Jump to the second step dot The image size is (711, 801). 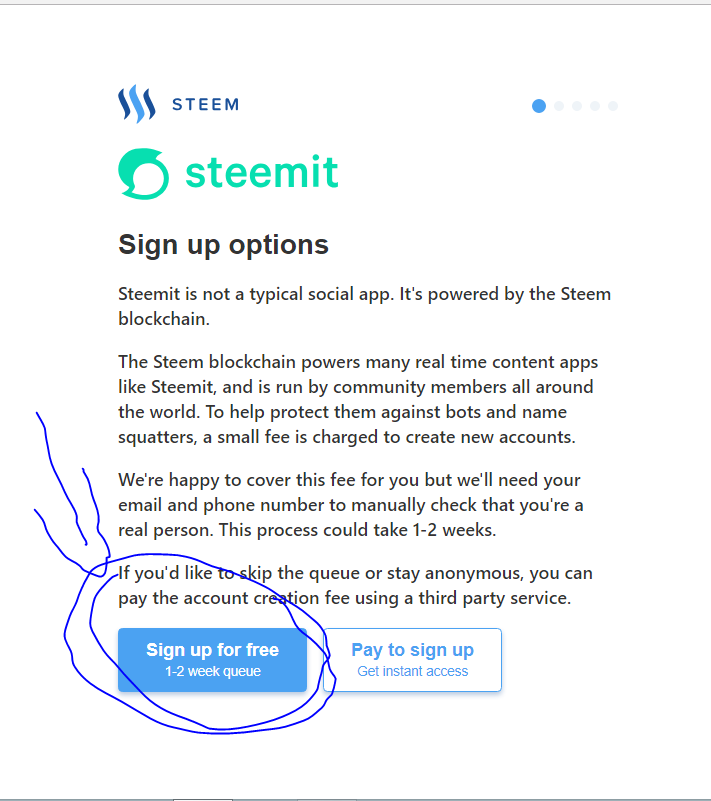[559, 105]
